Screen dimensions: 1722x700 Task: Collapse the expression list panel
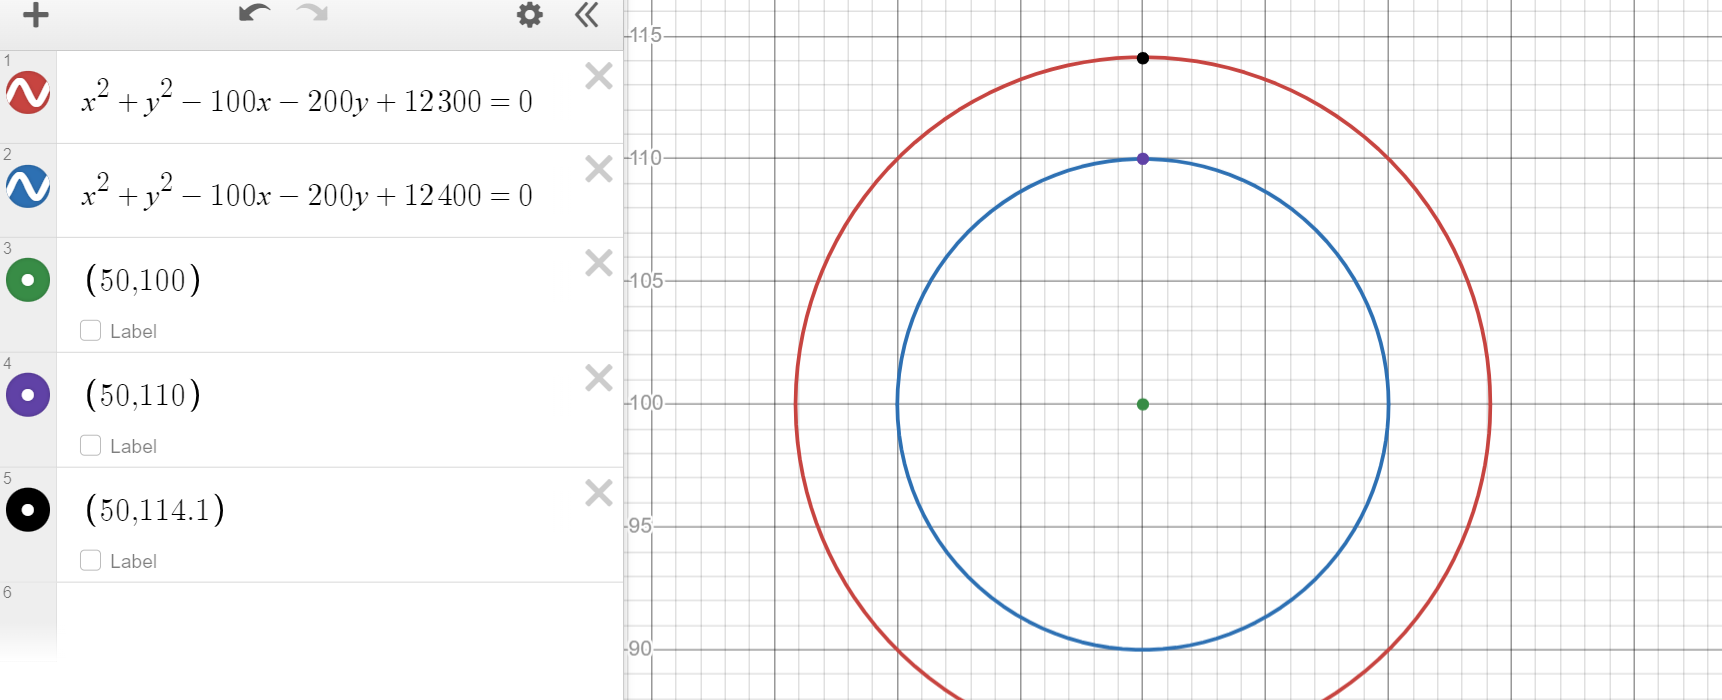[587, 14]
